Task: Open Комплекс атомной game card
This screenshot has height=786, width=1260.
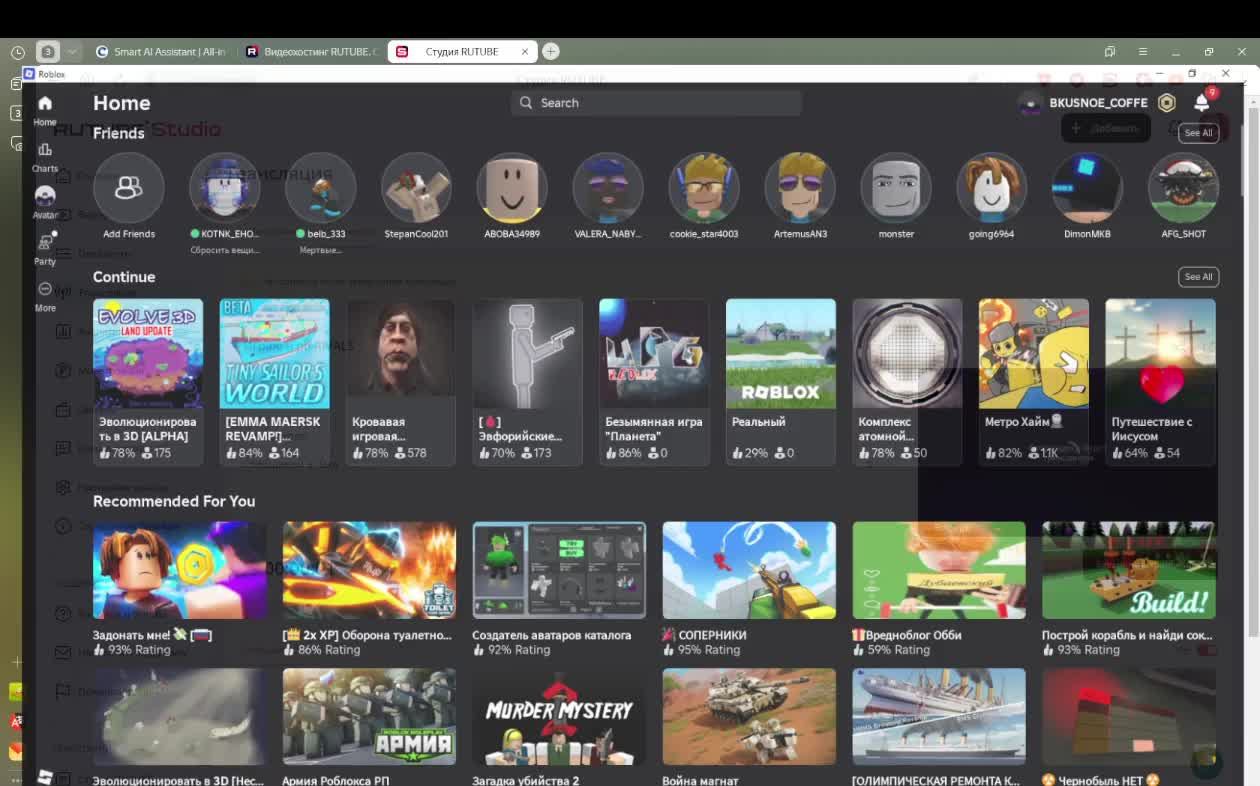Action: pyautogui.click(x=907, y=381)
